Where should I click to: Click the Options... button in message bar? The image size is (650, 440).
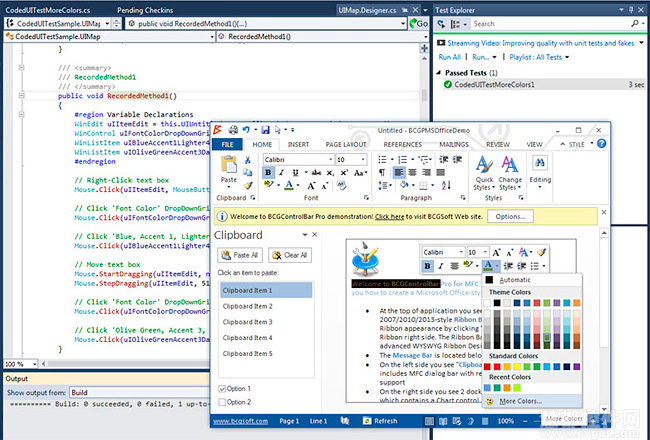(x=510, y=216)
